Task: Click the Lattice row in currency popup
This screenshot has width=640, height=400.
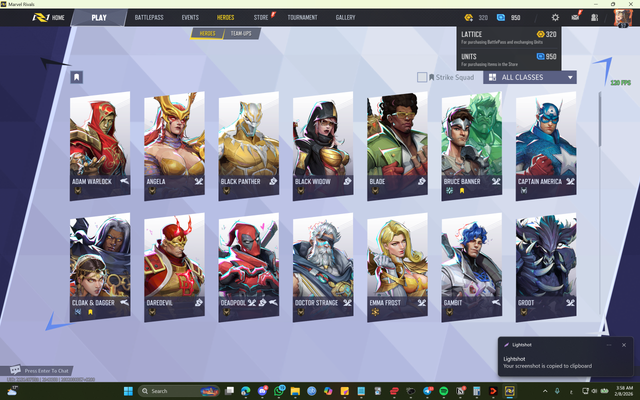Action: coord(509,38)
